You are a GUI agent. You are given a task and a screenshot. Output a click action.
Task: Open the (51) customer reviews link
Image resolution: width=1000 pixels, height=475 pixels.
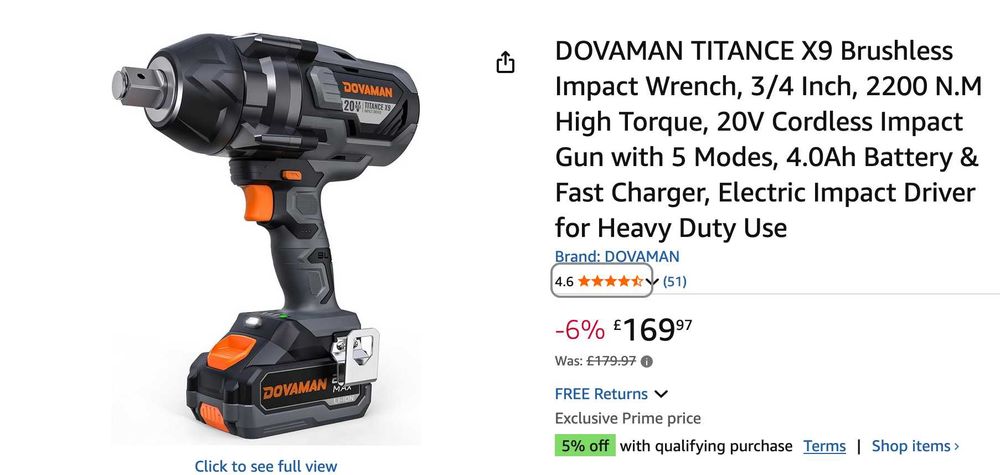(x=675, y=281)
